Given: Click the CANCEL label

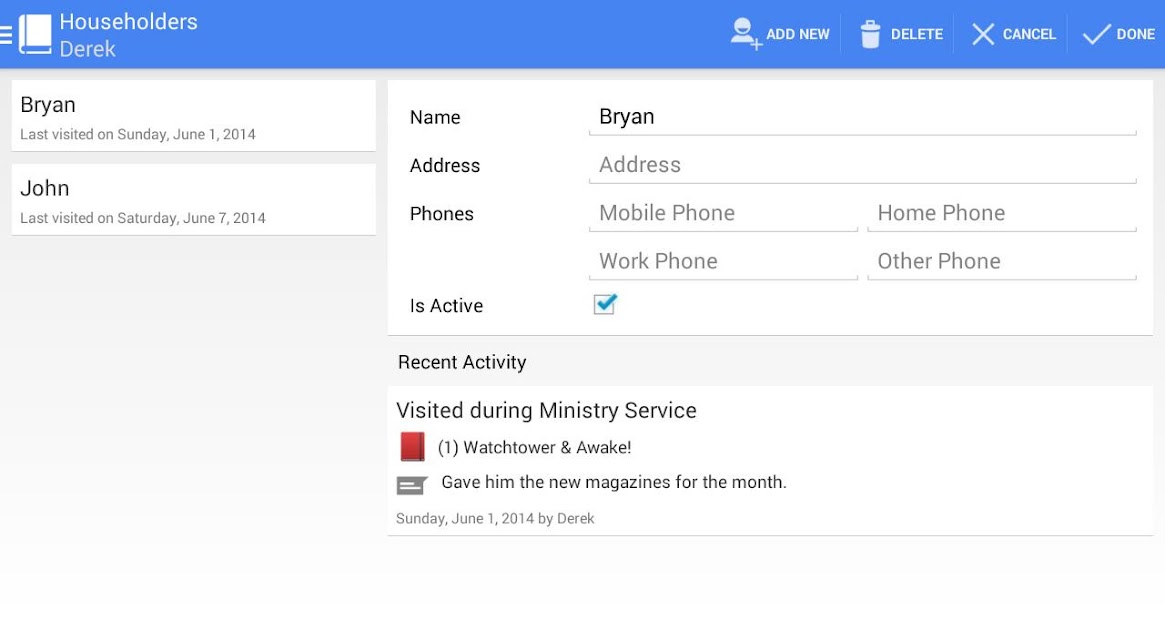Looking at the screenshot, I should pos(1029,34).
